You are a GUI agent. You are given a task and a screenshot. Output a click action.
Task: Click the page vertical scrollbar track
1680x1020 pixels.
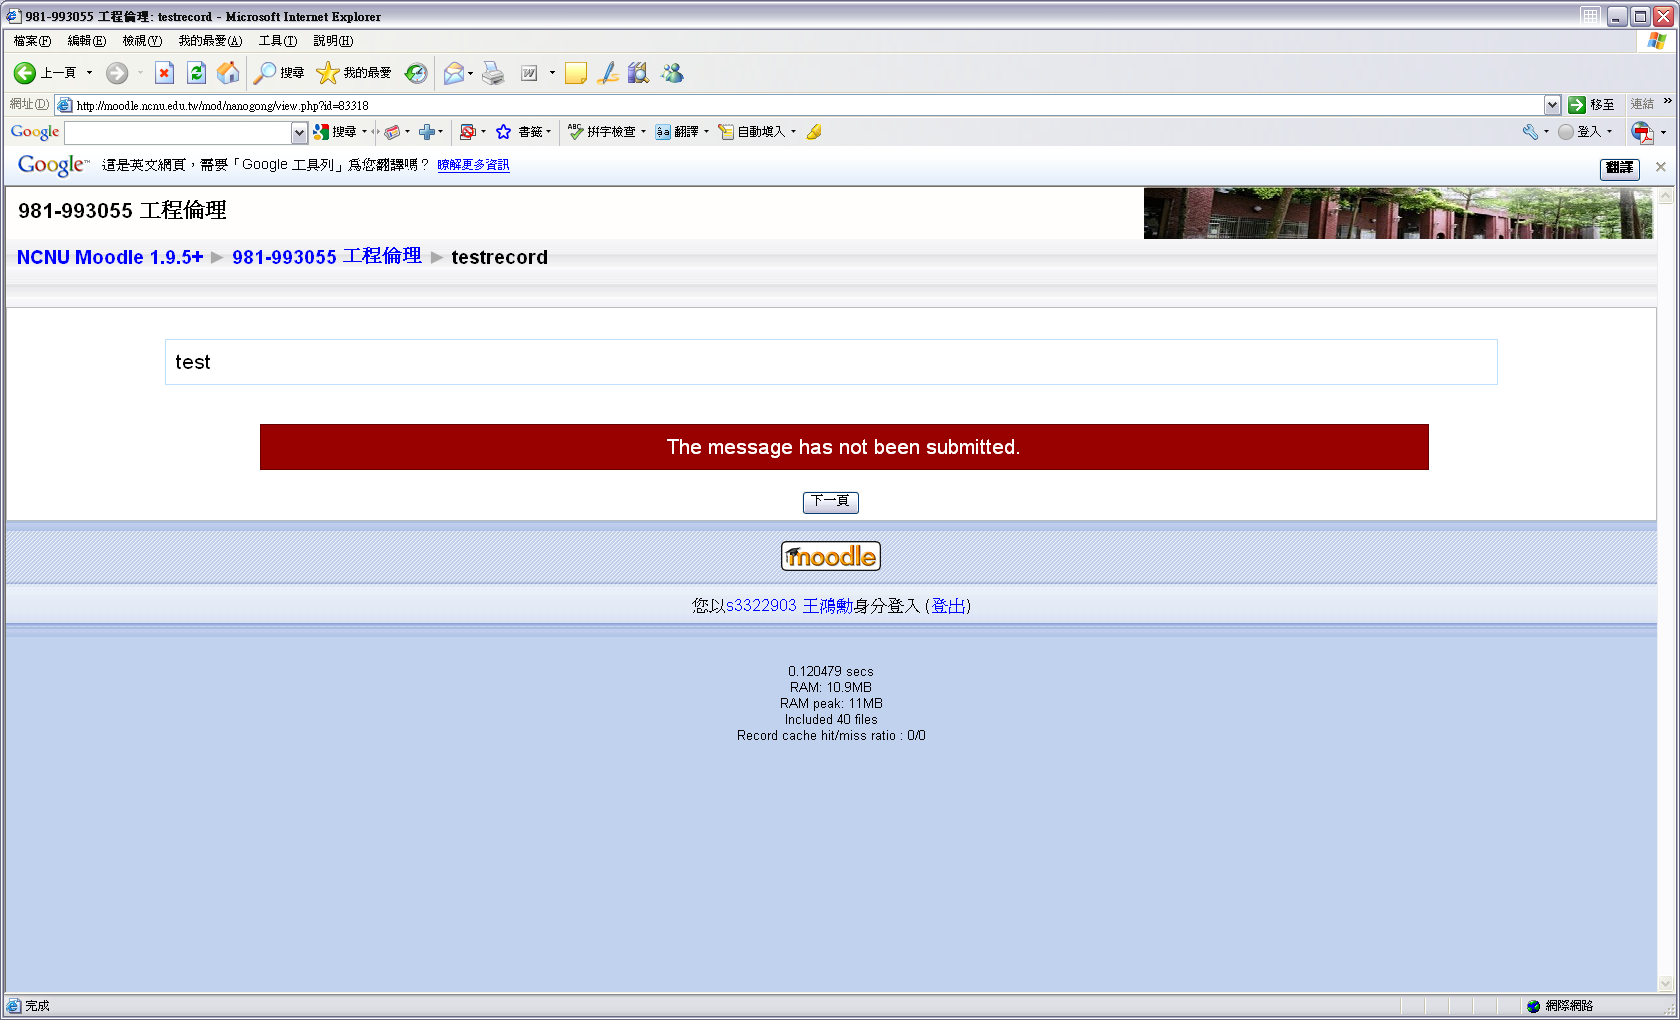point(1665,600)
